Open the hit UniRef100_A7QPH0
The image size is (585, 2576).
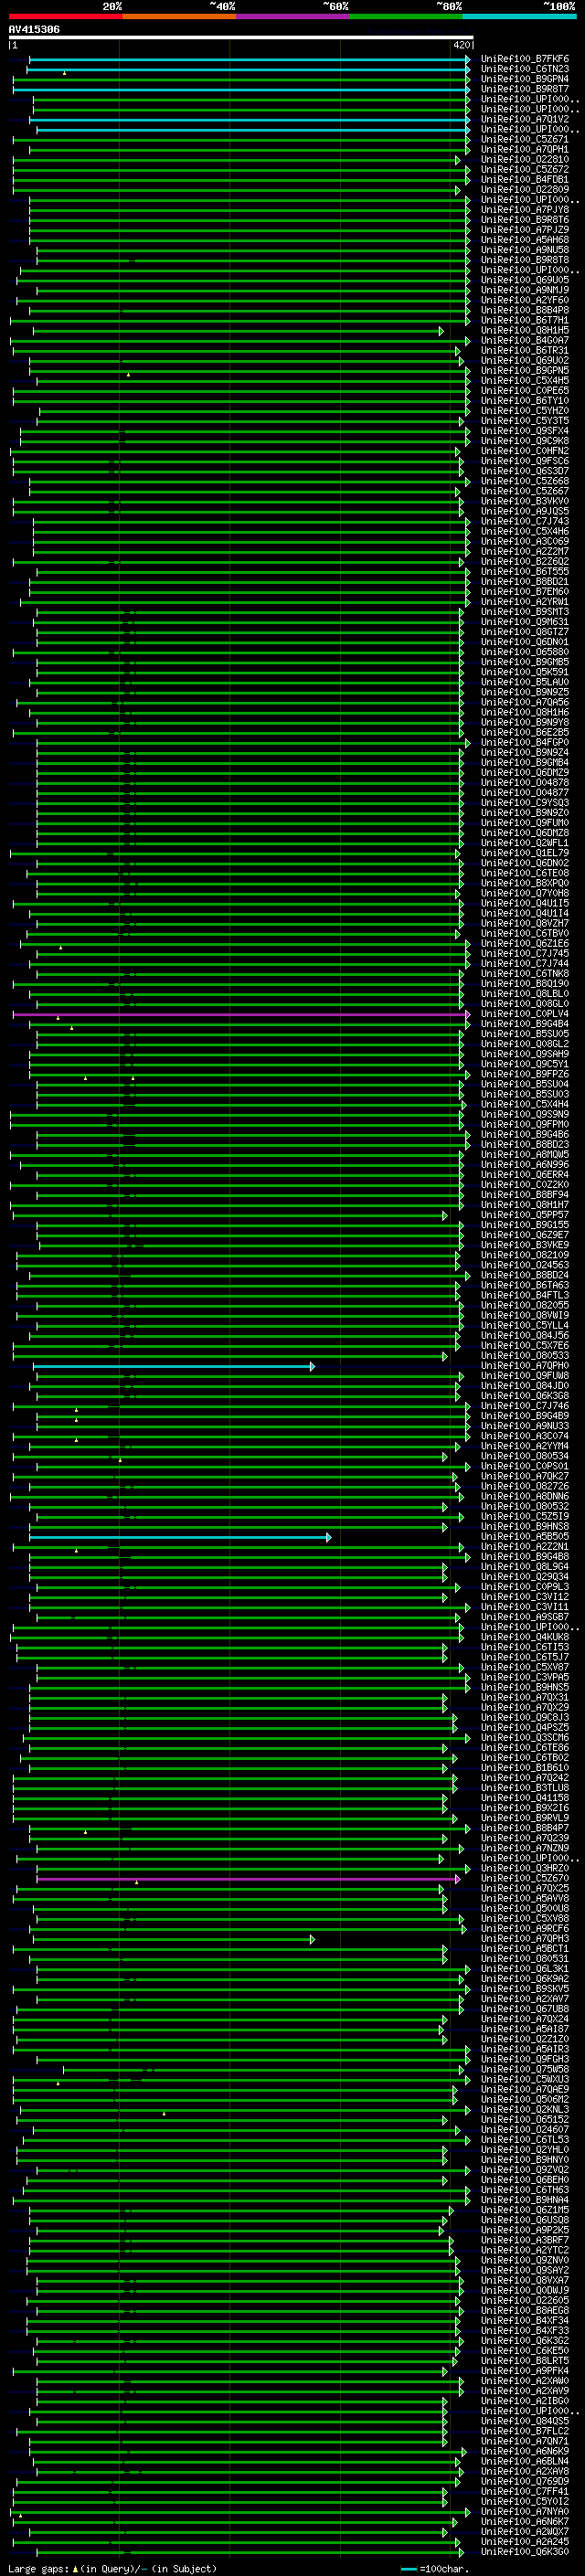pos(524,1366)
